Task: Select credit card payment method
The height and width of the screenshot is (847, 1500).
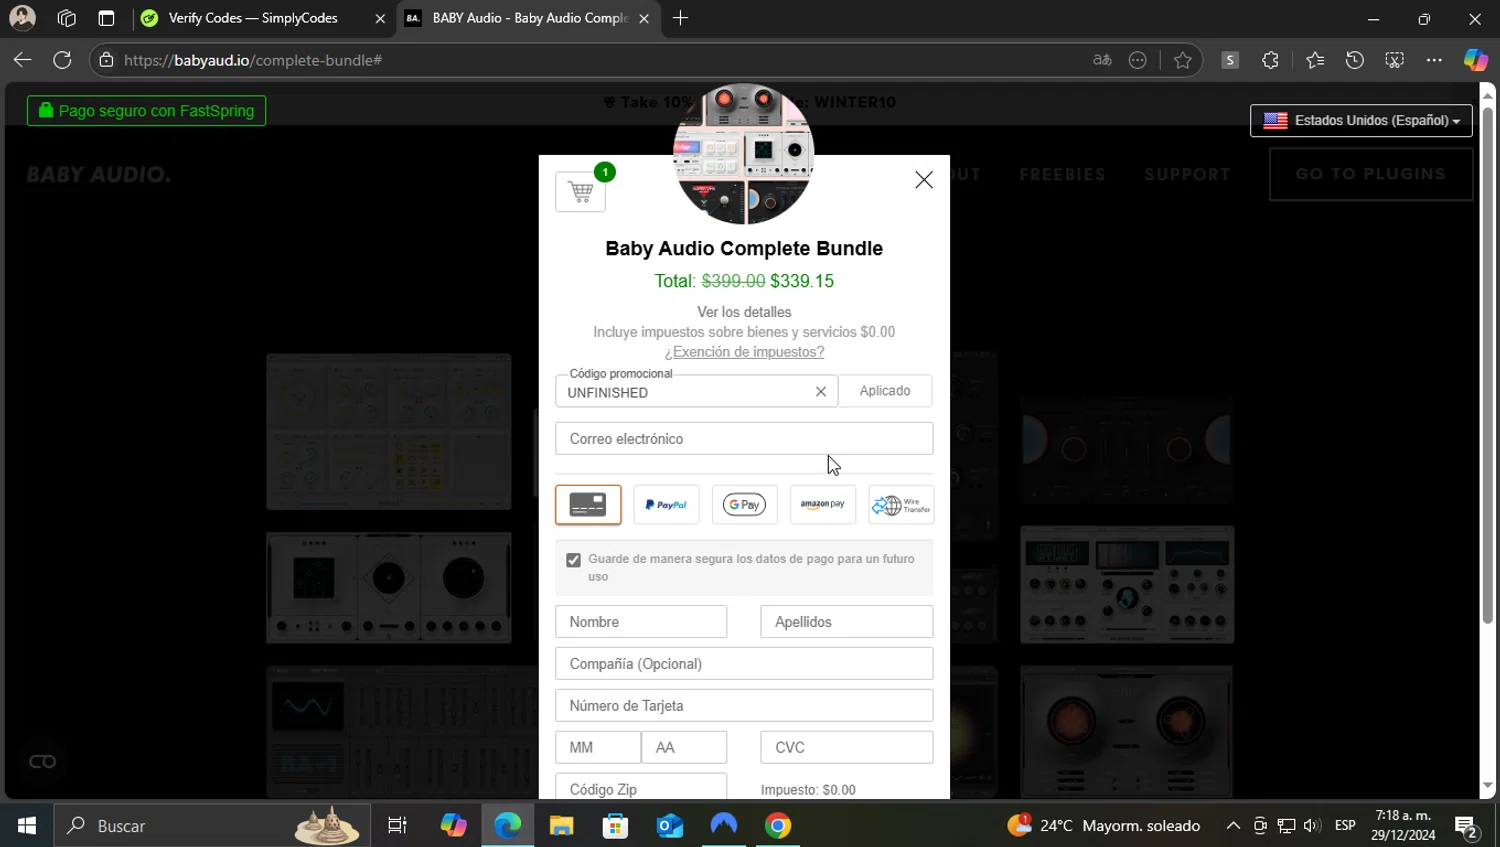Action: click(x=588, y=505)
